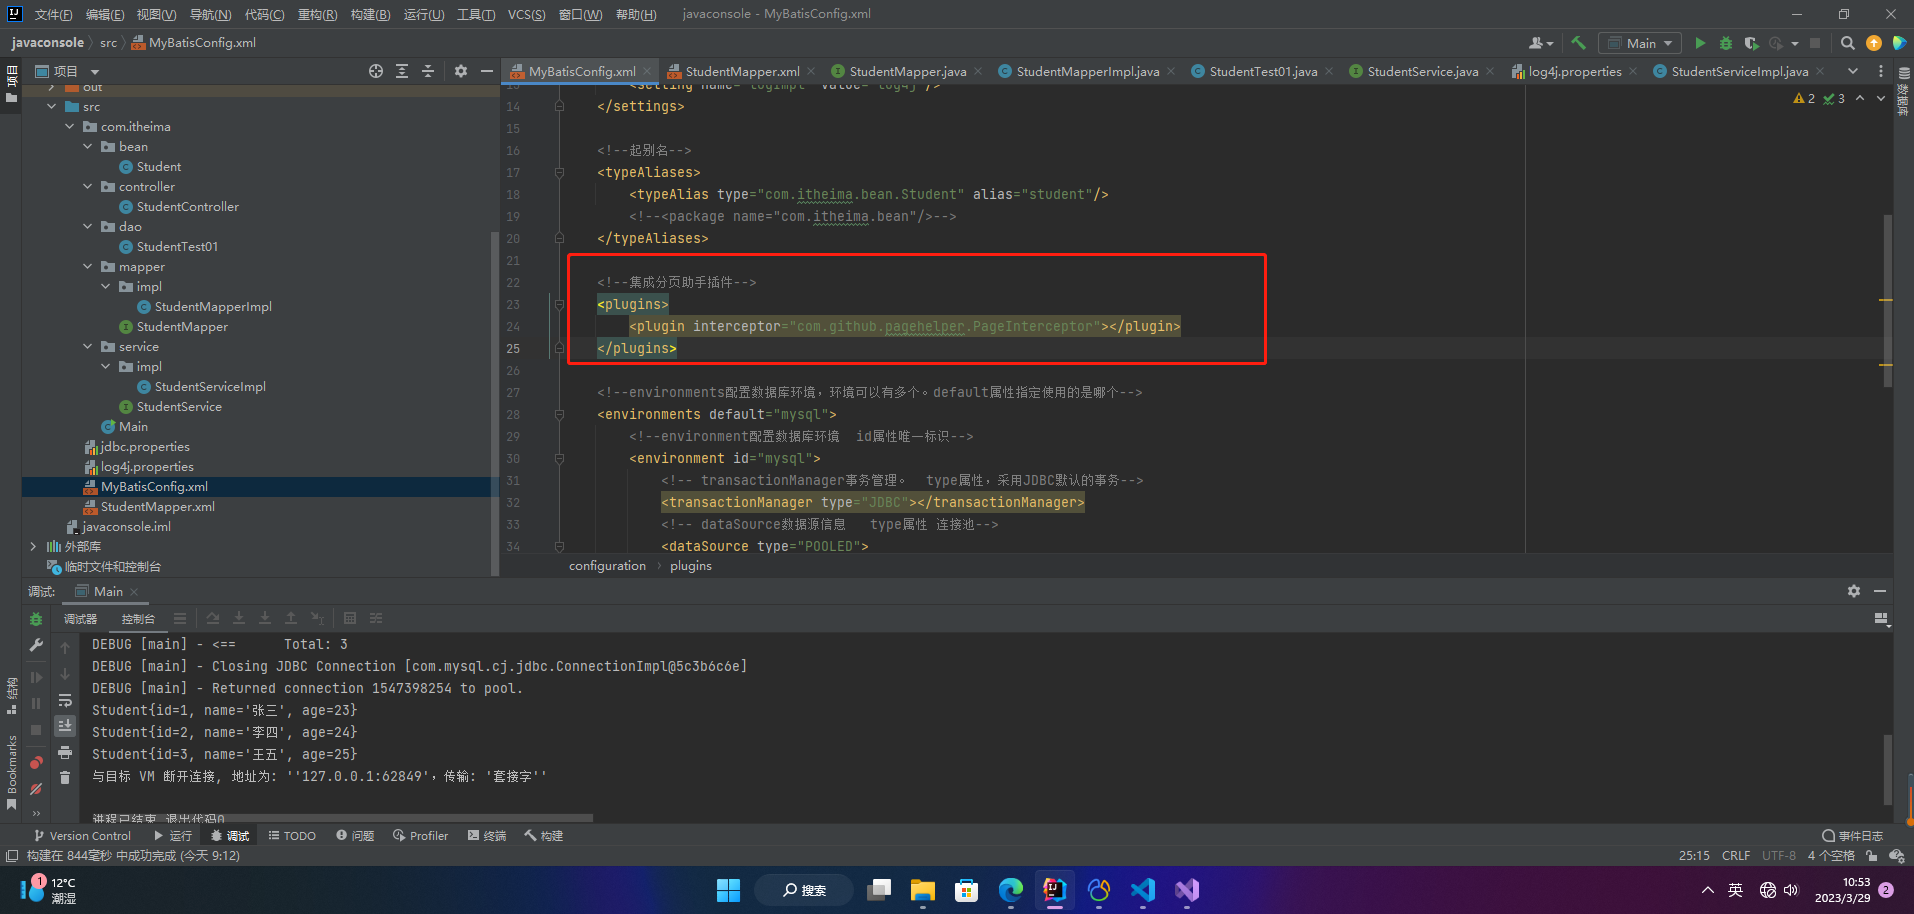Collapse the mapper folder in project tree

point(88,267)
